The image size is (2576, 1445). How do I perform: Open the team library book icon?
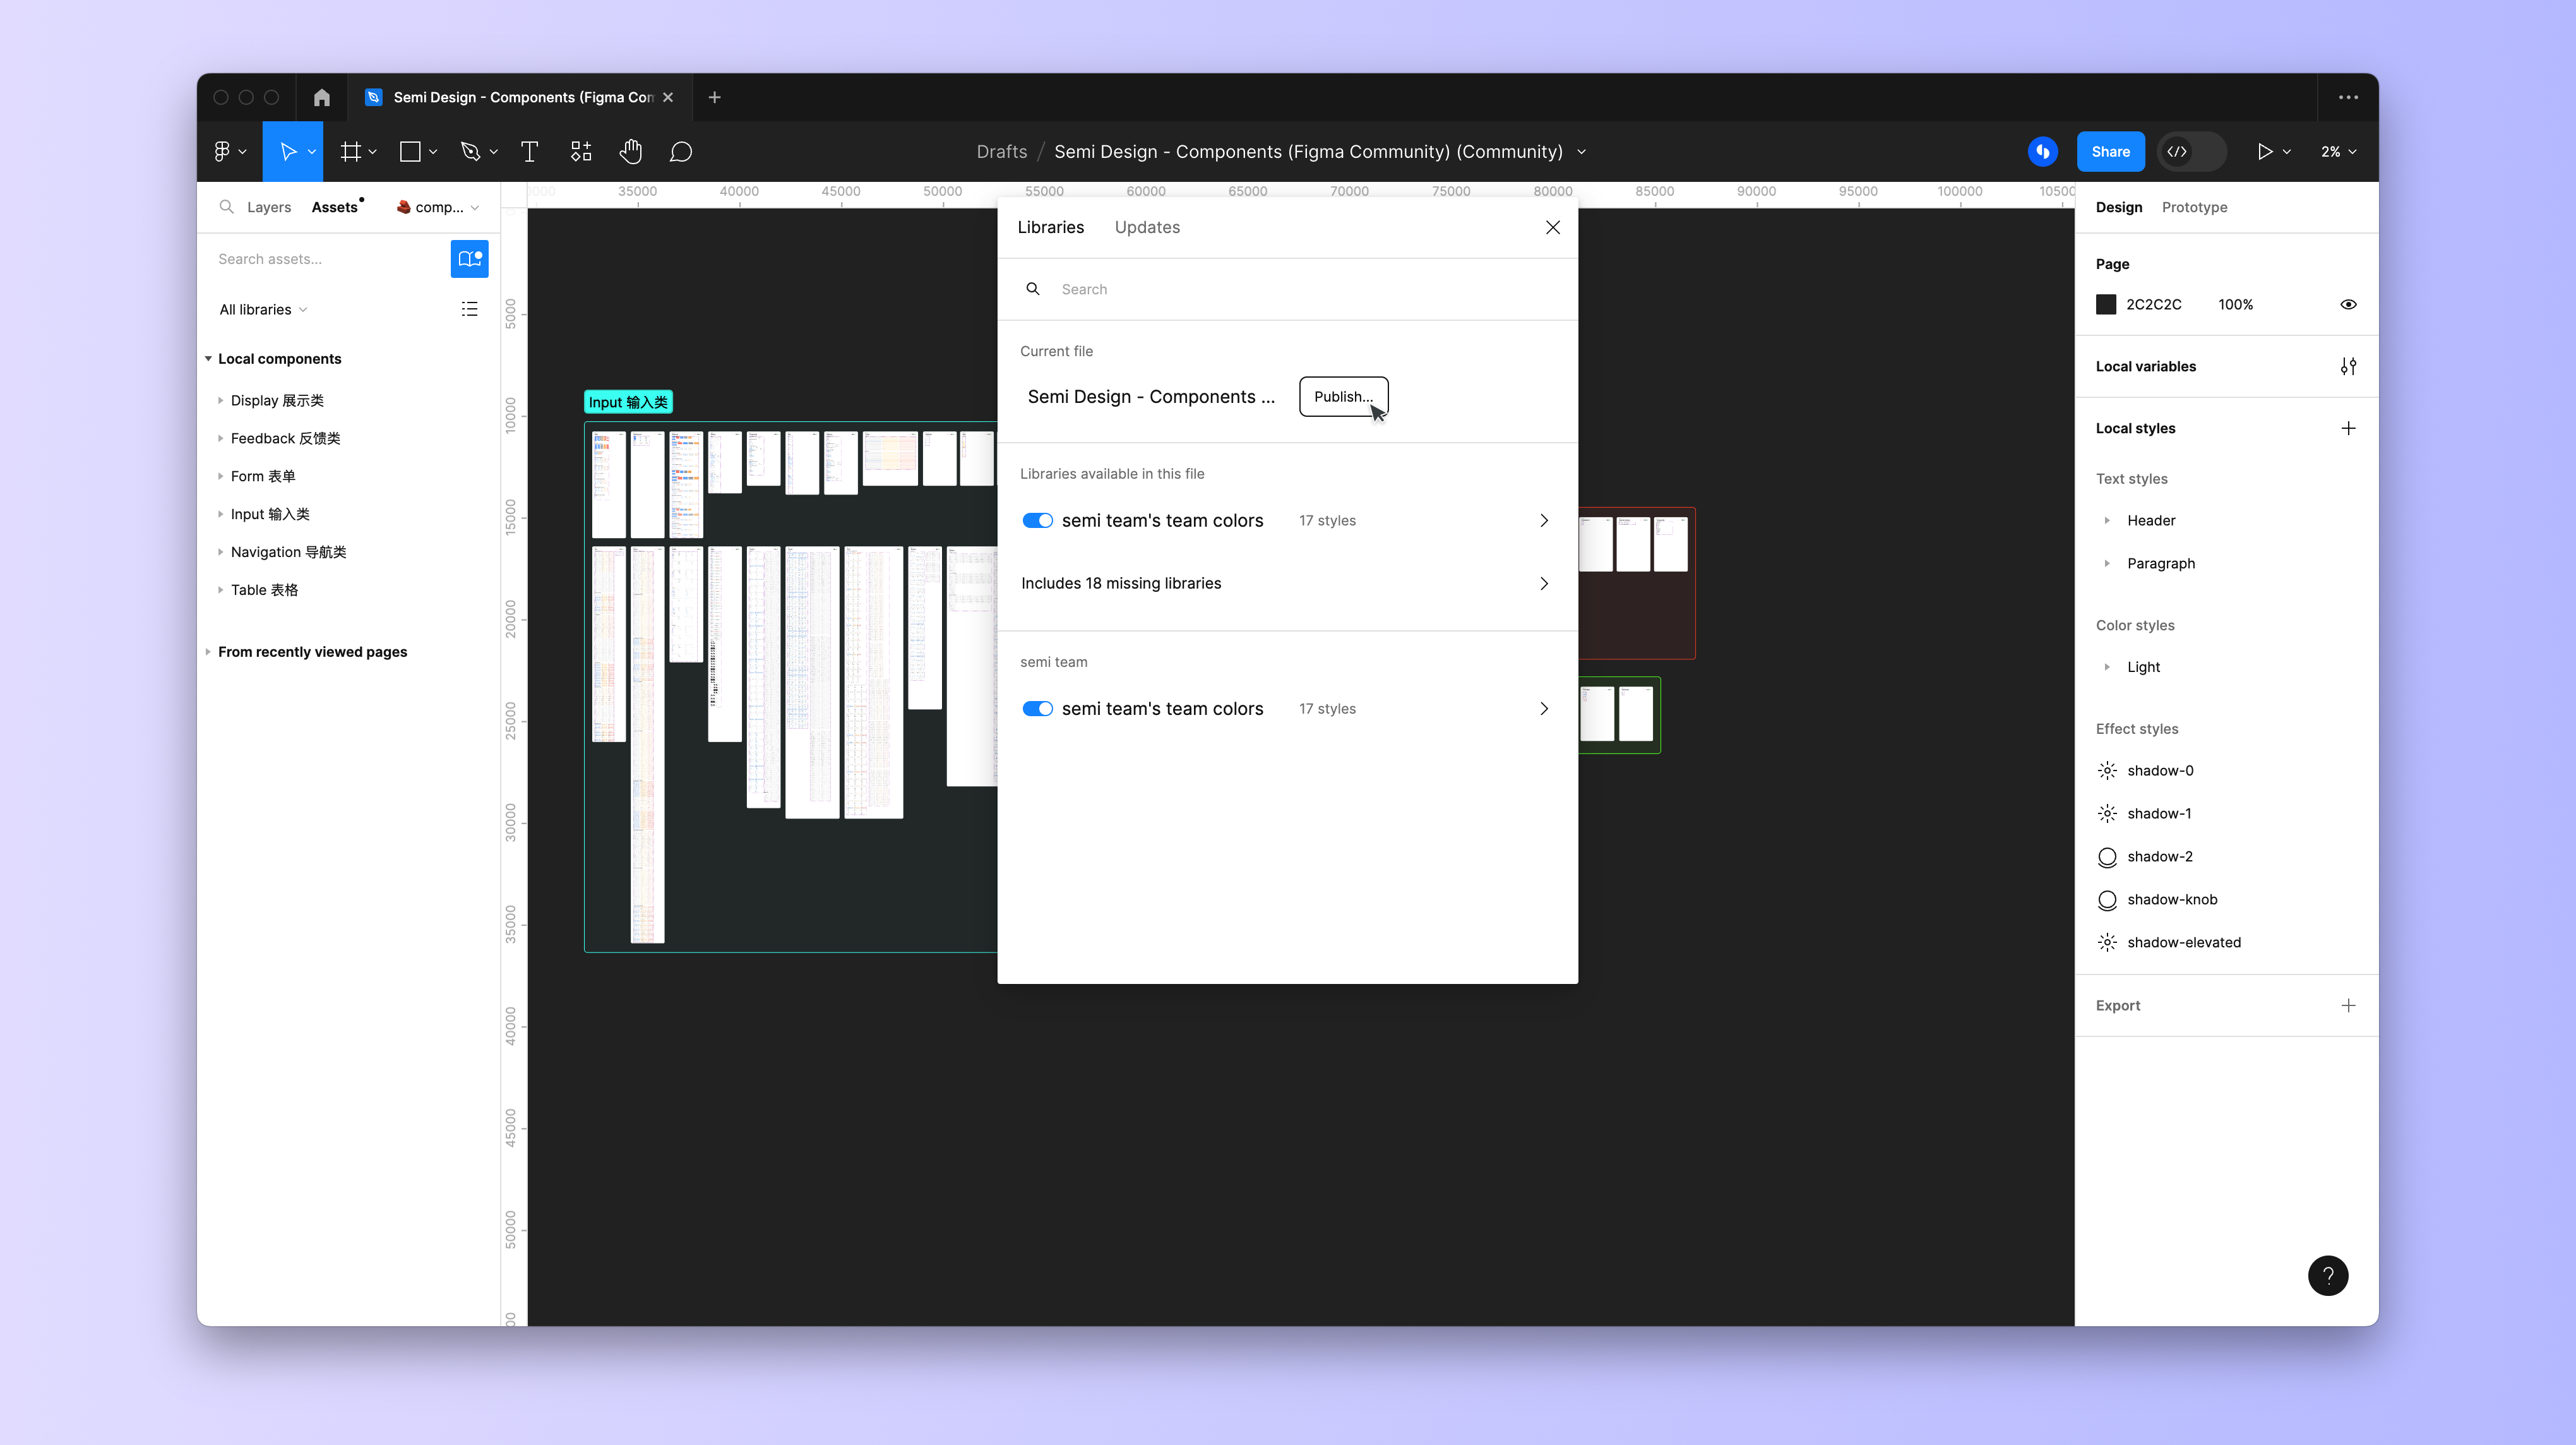469,258
